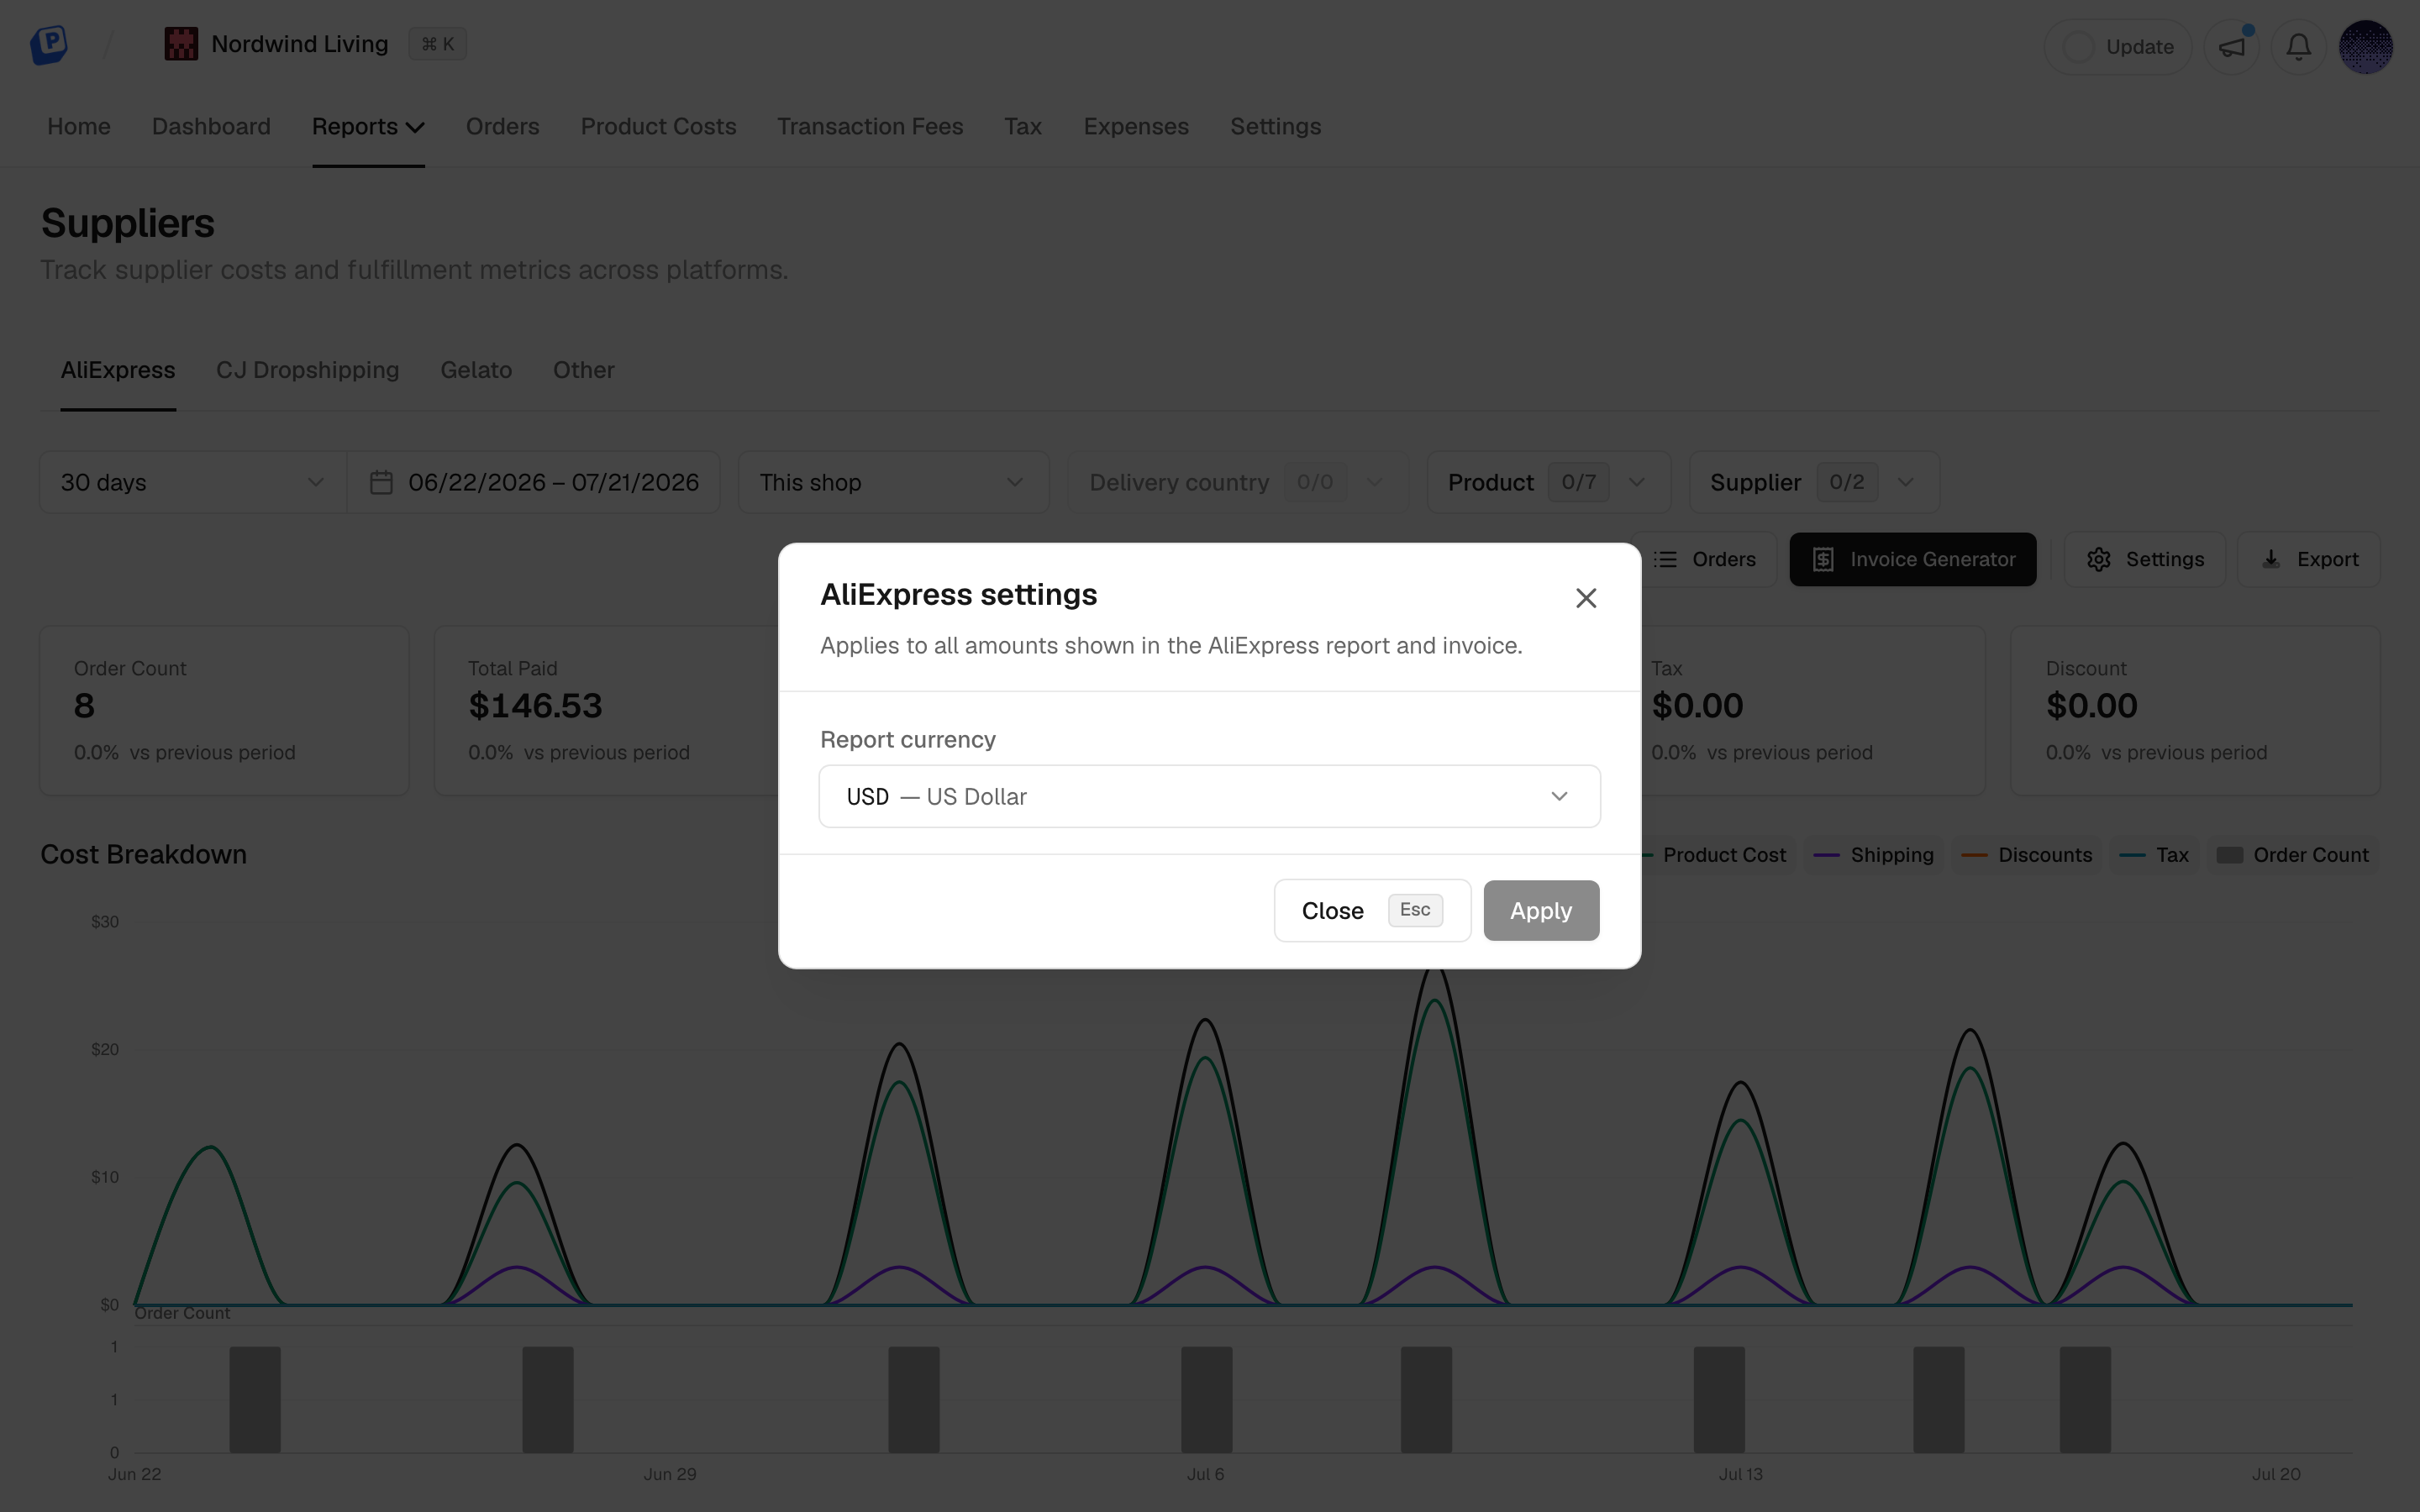2420x1512 pixels.
Task: Open Settings in top navigation
Action: (1275, 126)
